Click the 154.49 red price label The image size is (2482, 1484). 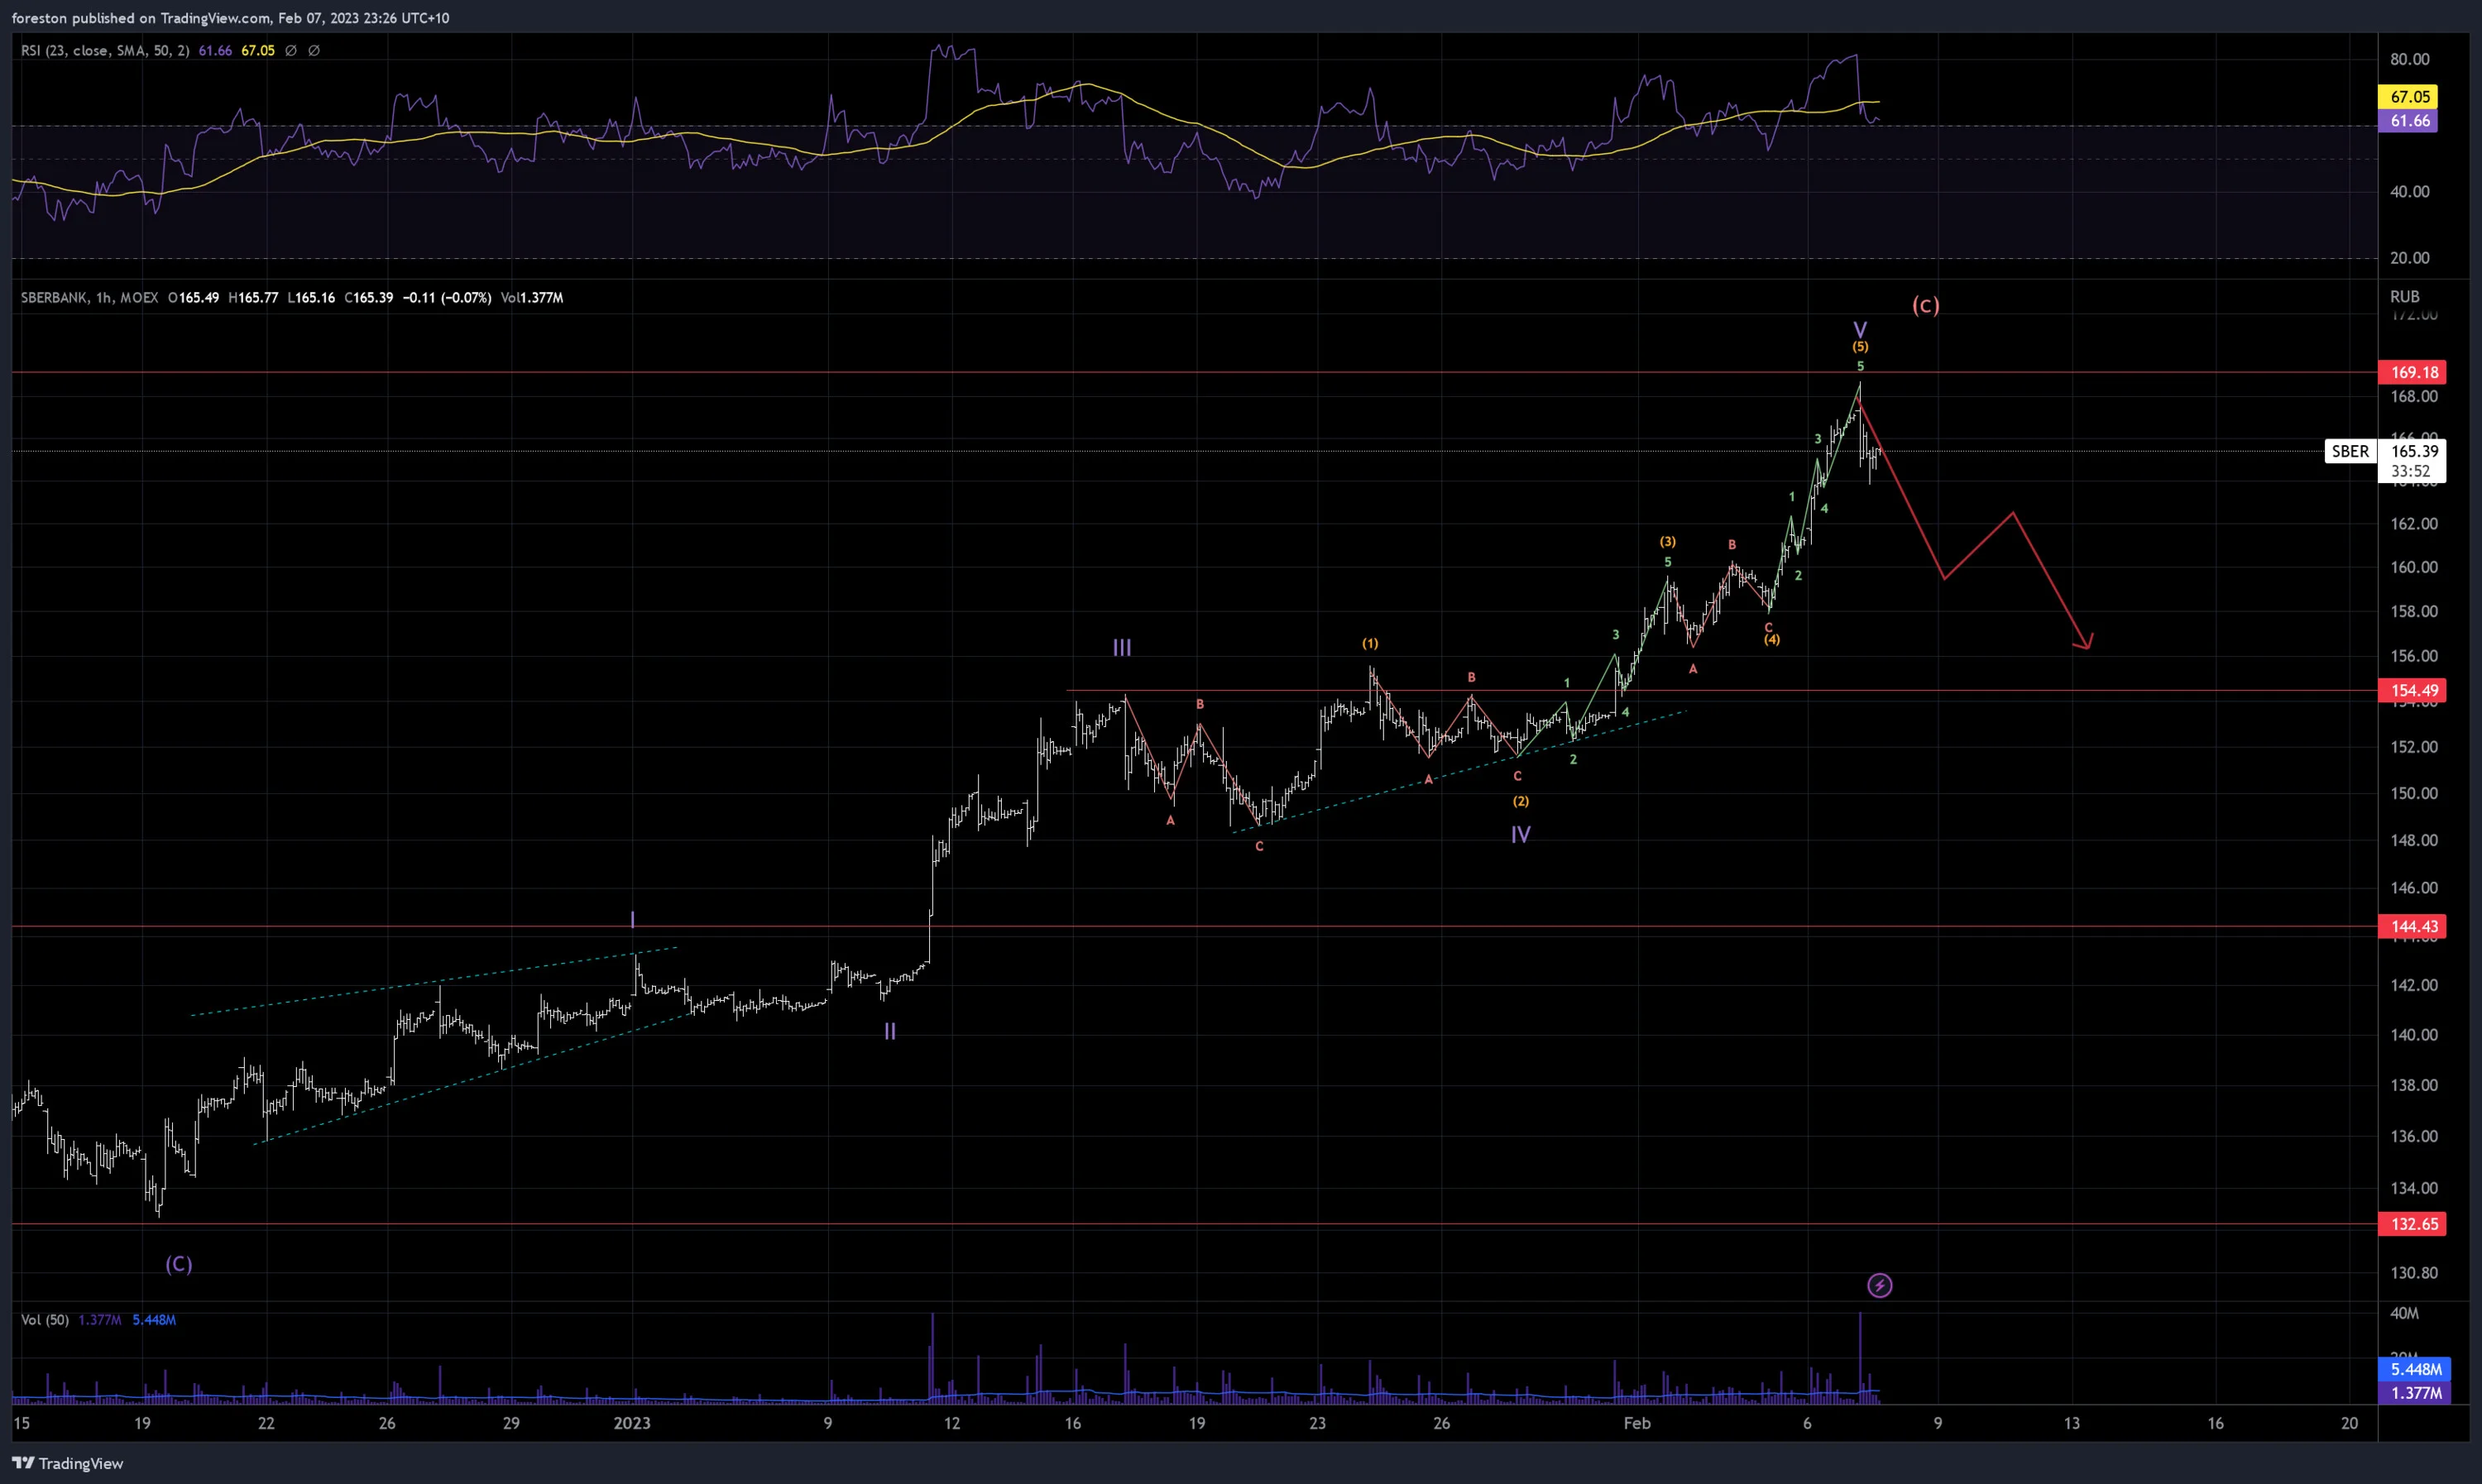point(2413,690)
